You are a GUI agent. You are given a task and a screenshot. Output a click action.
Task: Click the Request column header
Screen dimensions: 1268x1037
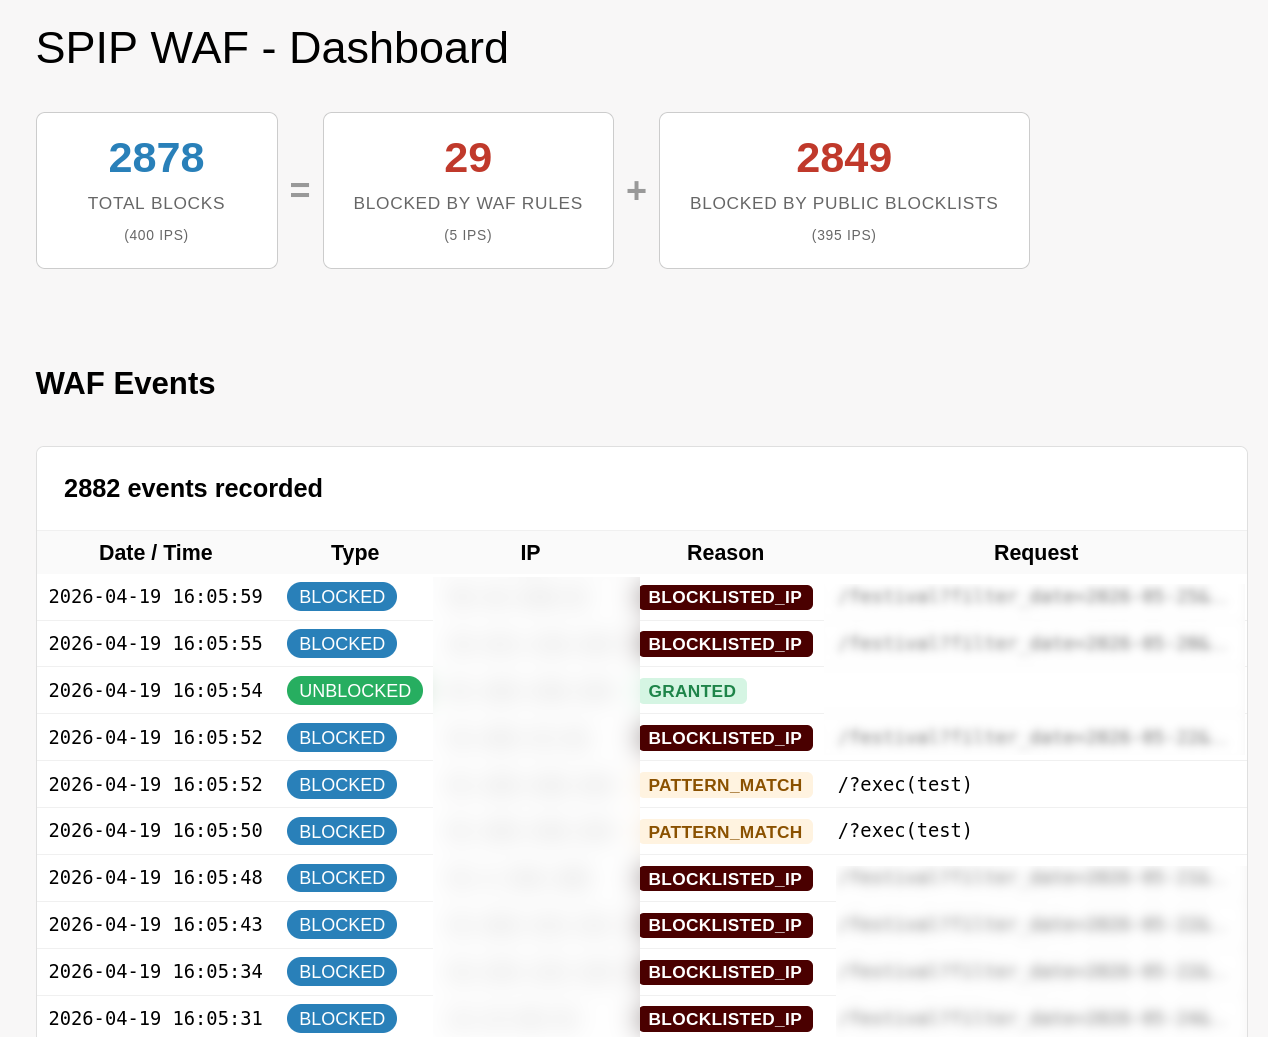click(1035, 553)
